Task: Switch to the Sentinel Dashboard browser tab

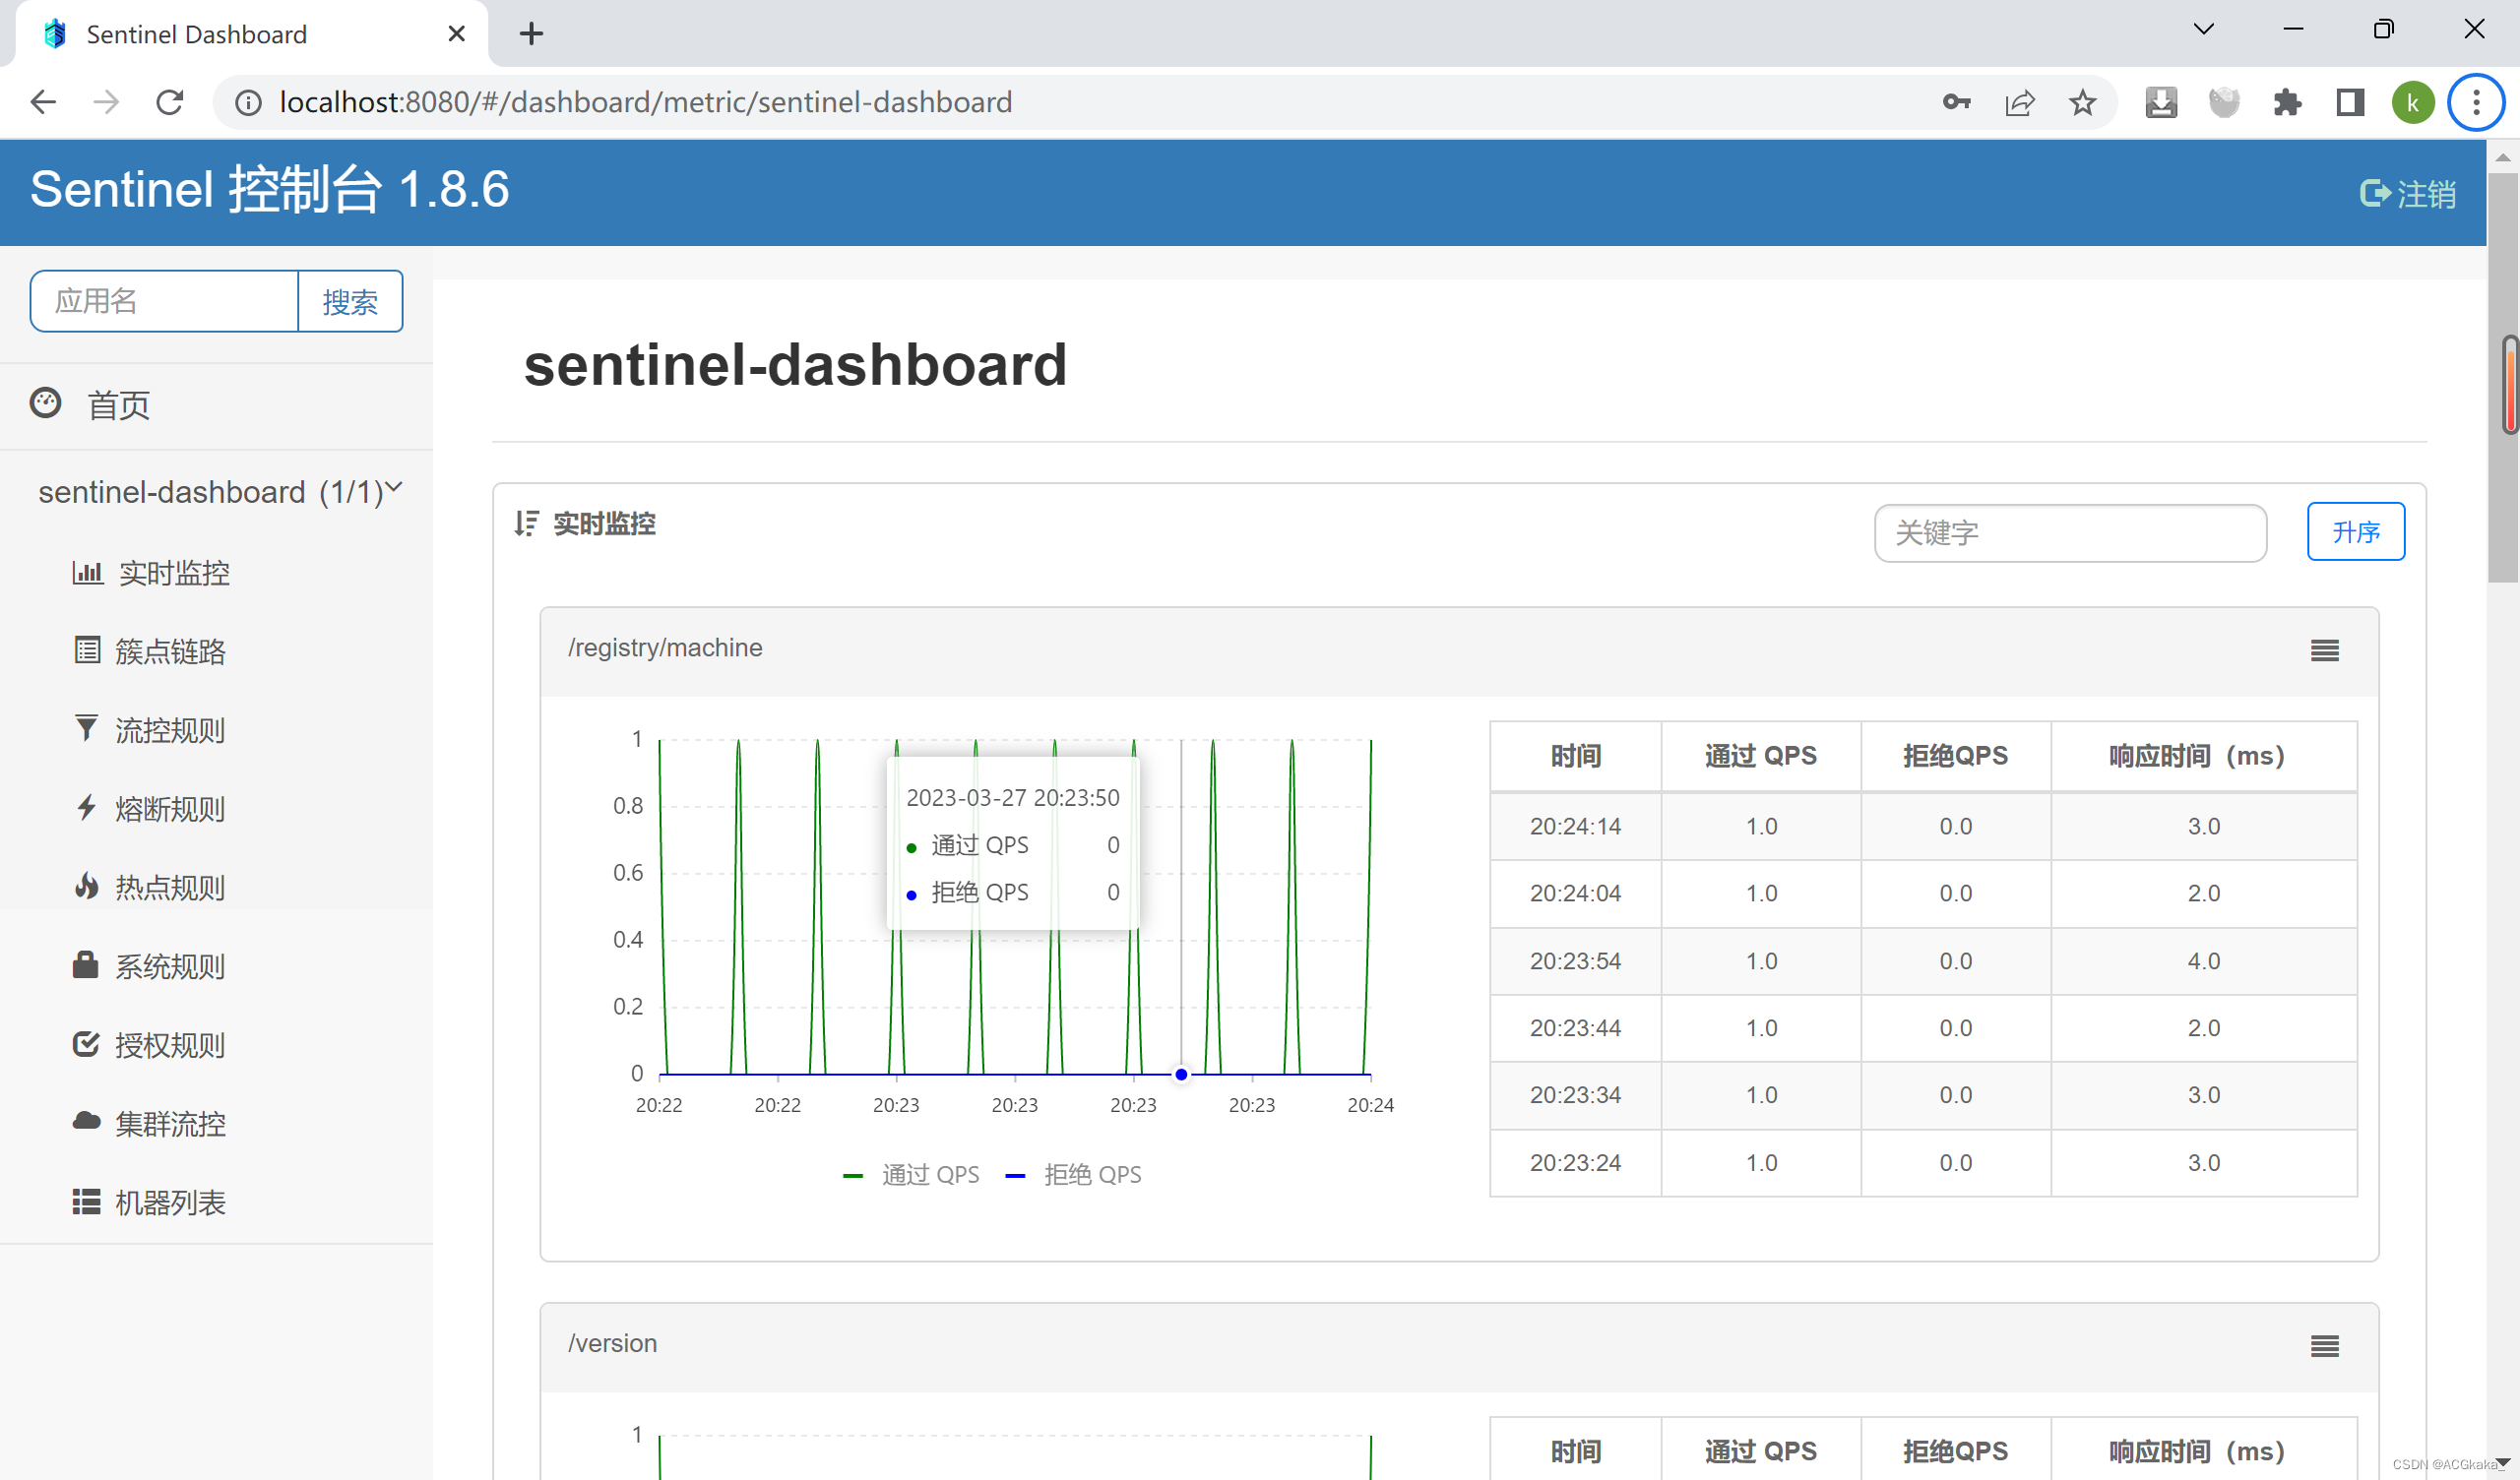Action: click(x=196, y=33)
